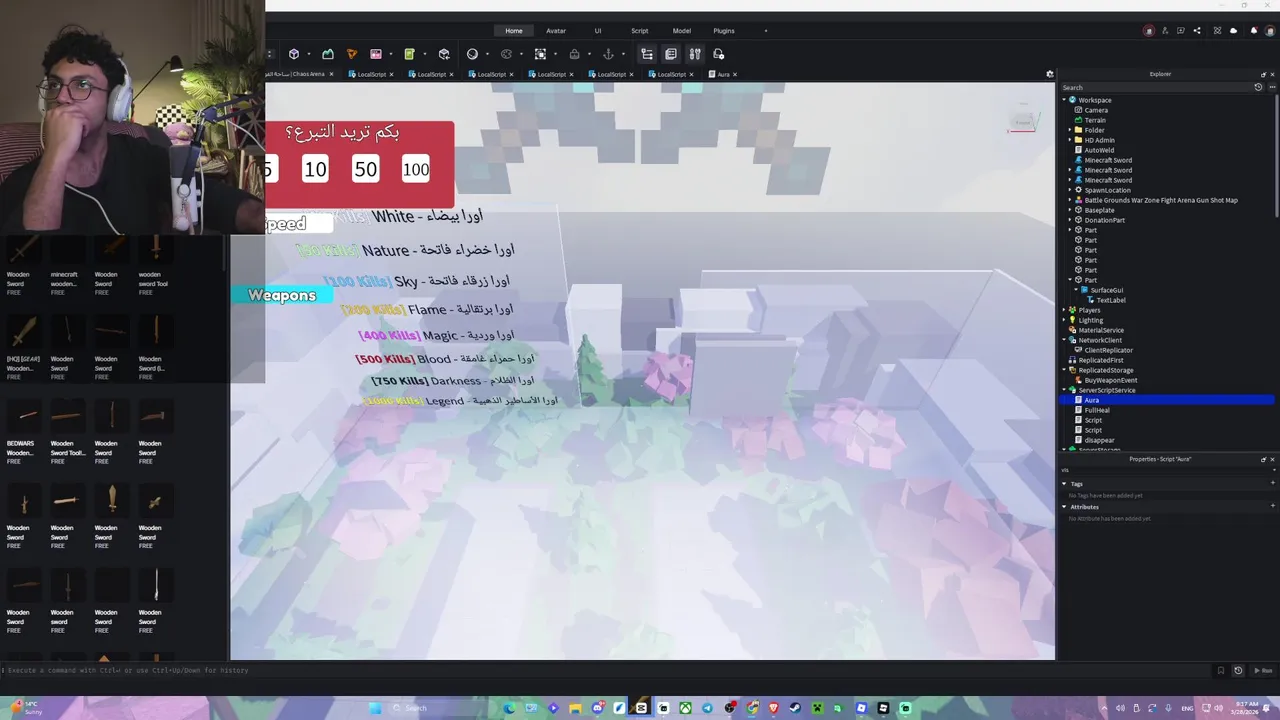Viewport: 1280px width, 720px height.
Task: Select Baseplate in Explorer
Action: pos(1099,210)
